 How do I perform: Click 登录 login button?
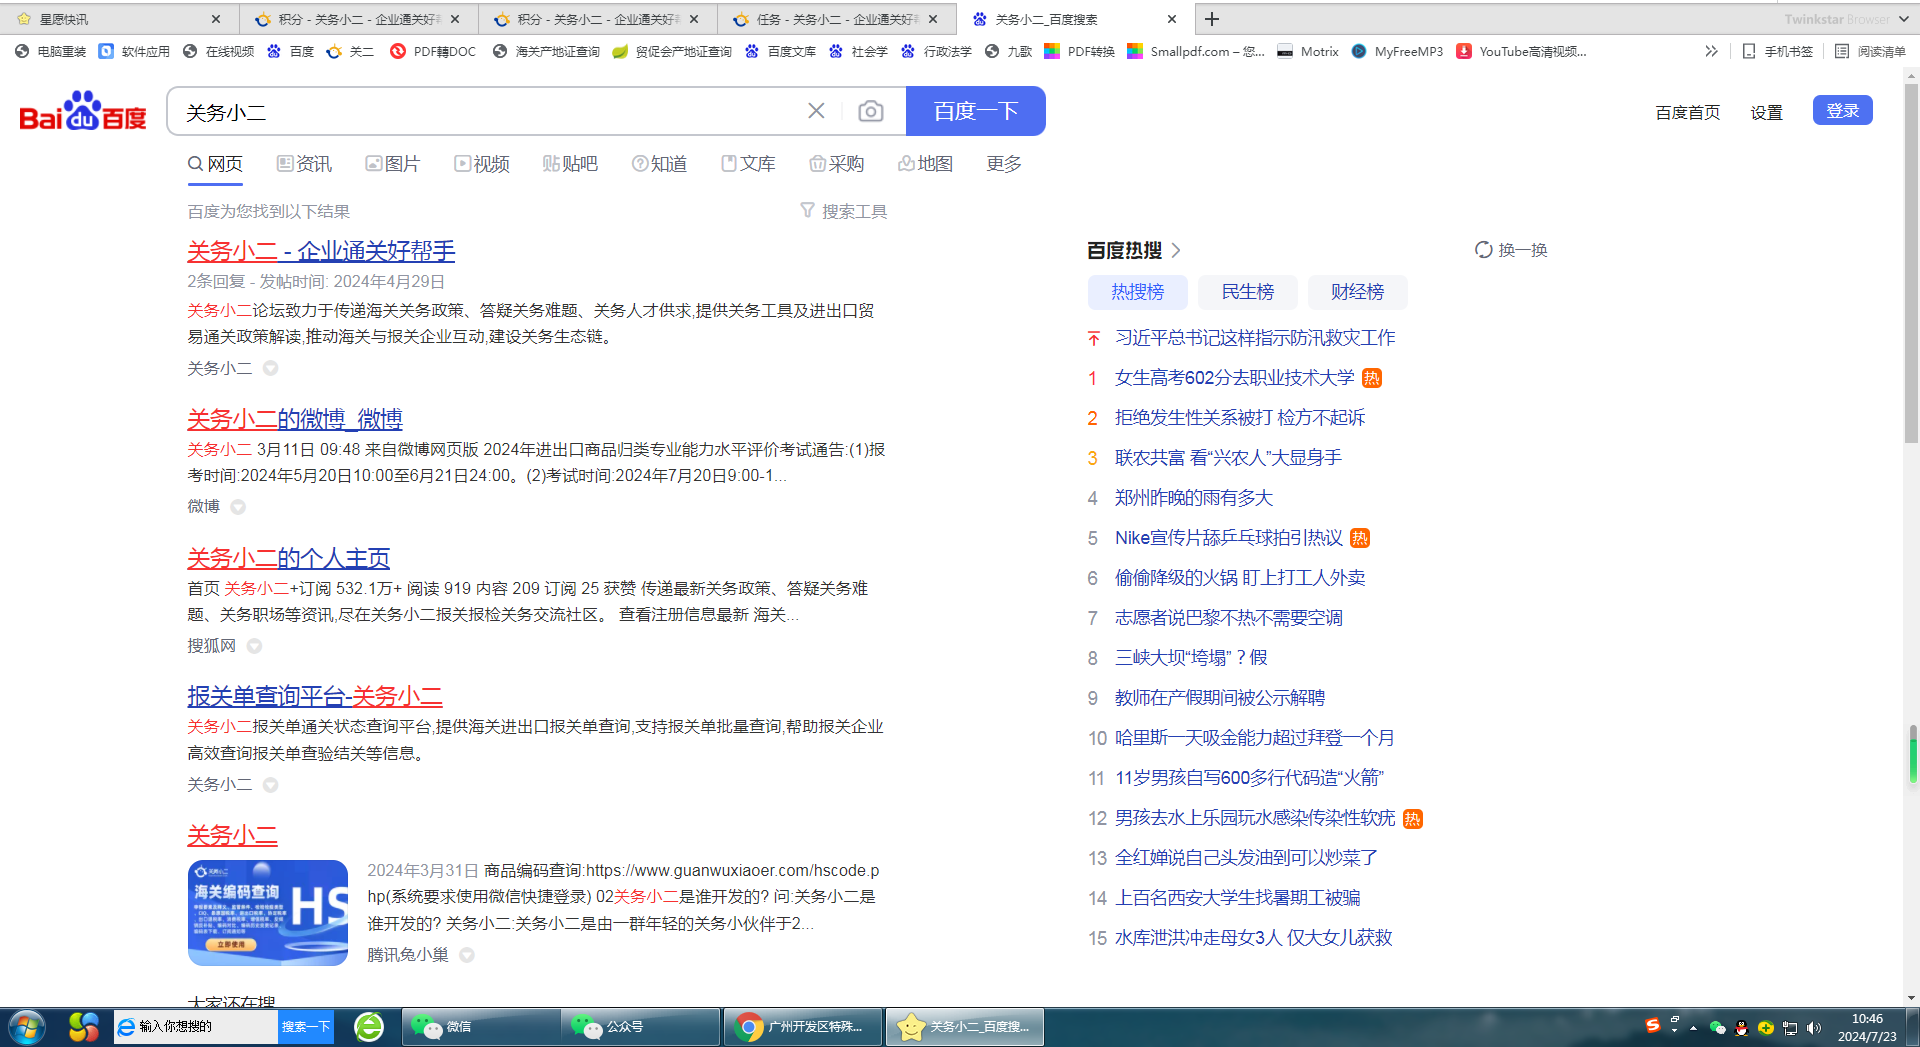pos(1842,111)
